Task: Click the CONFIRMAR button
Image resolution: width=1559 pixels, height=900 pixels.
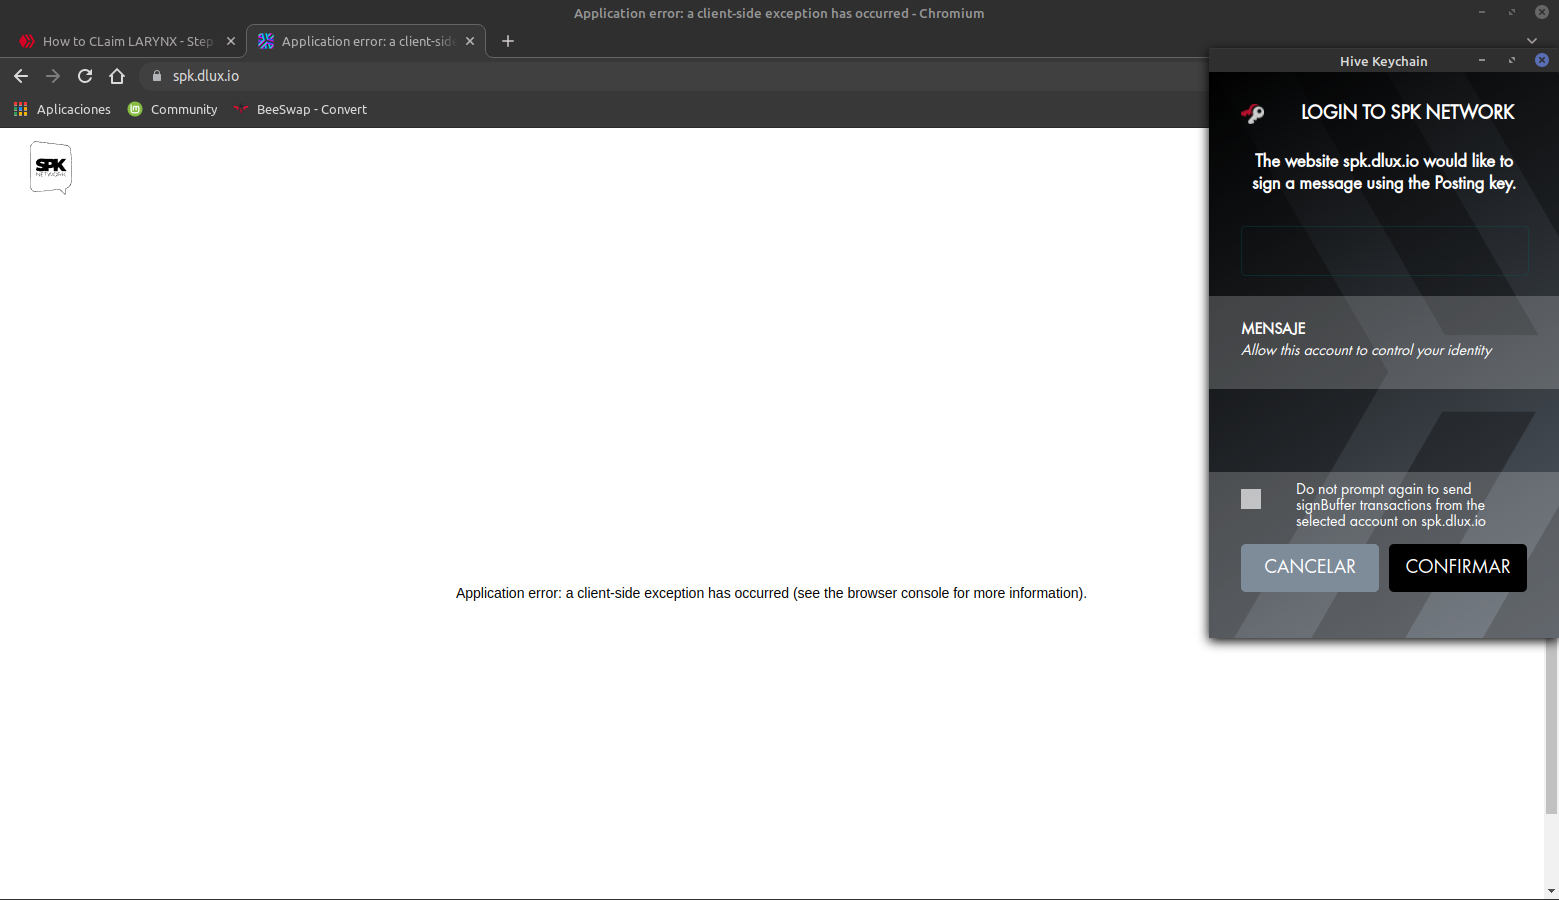Action: click(1458, 568)
